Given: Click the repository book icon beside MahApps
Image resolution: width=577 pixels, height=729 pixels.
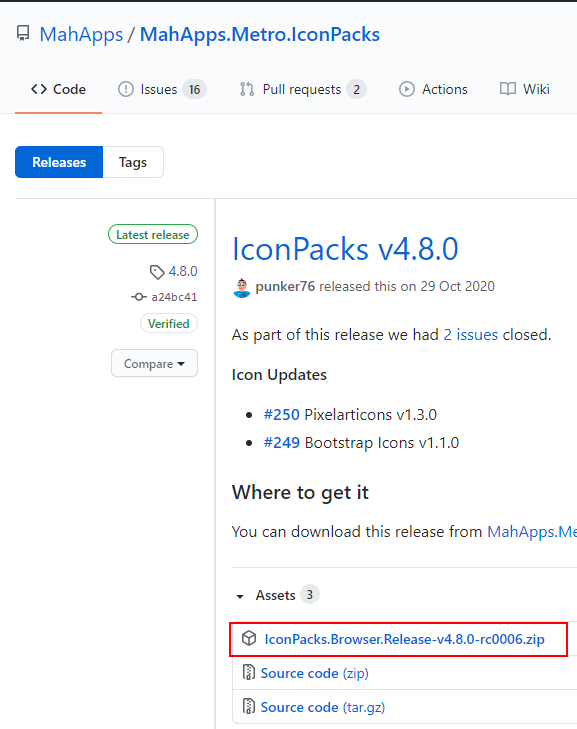Looking at the screenshot, I should 23,33.
